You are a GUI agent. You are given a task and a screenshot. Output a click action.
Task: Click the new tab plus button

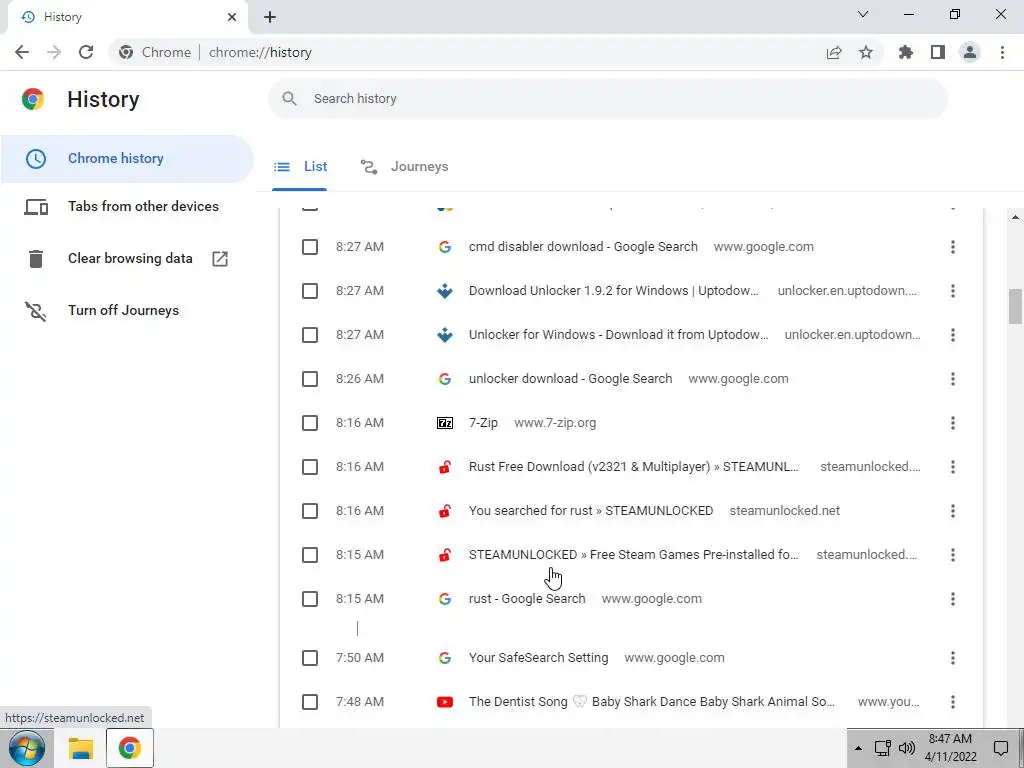270,17
